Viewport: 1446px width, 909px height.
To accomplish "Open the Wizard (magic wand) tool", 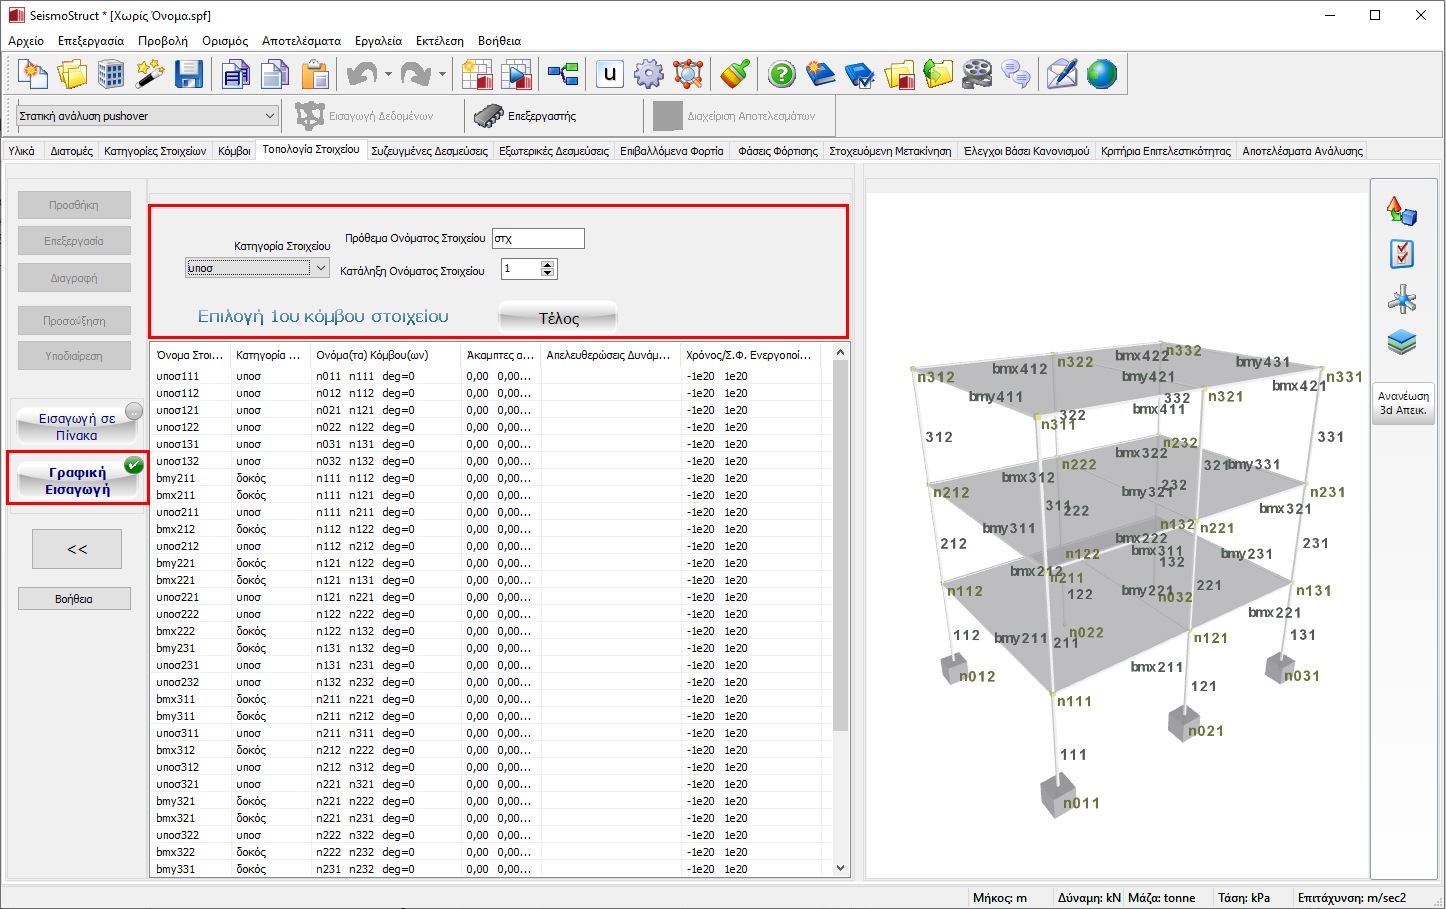I will (150, 74).
